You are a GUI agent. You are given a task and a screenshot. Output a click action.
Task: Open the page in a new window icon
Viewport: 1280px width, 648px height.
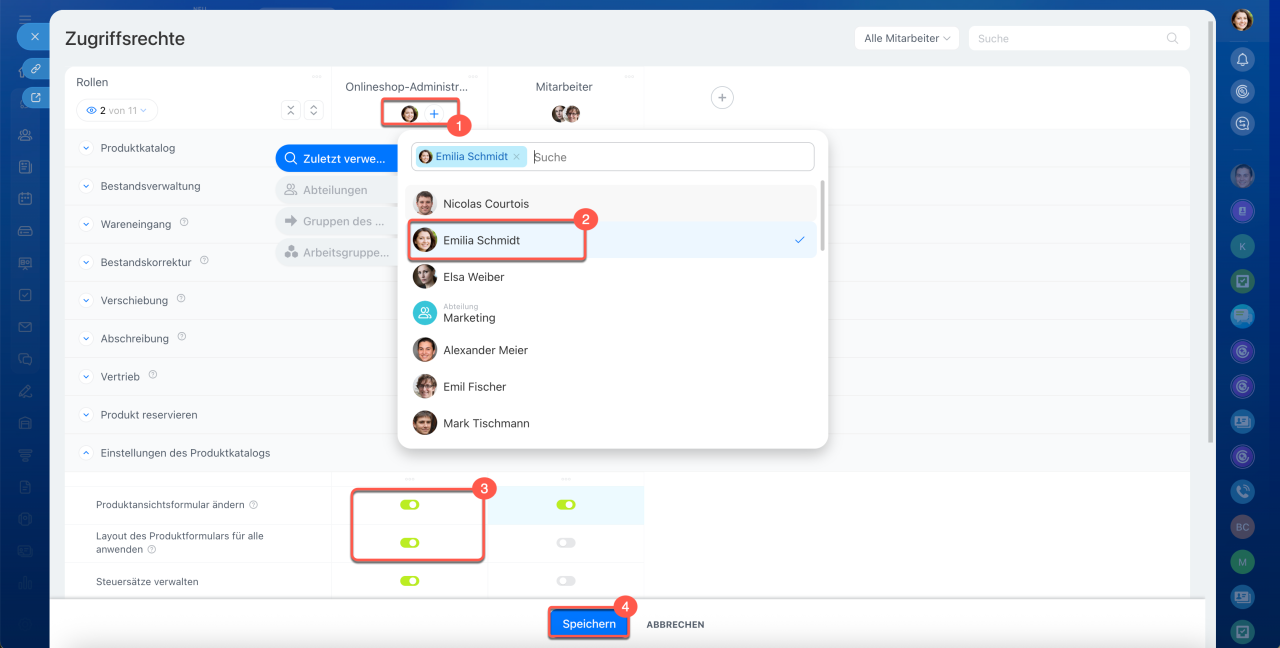[x=35, y=97]
